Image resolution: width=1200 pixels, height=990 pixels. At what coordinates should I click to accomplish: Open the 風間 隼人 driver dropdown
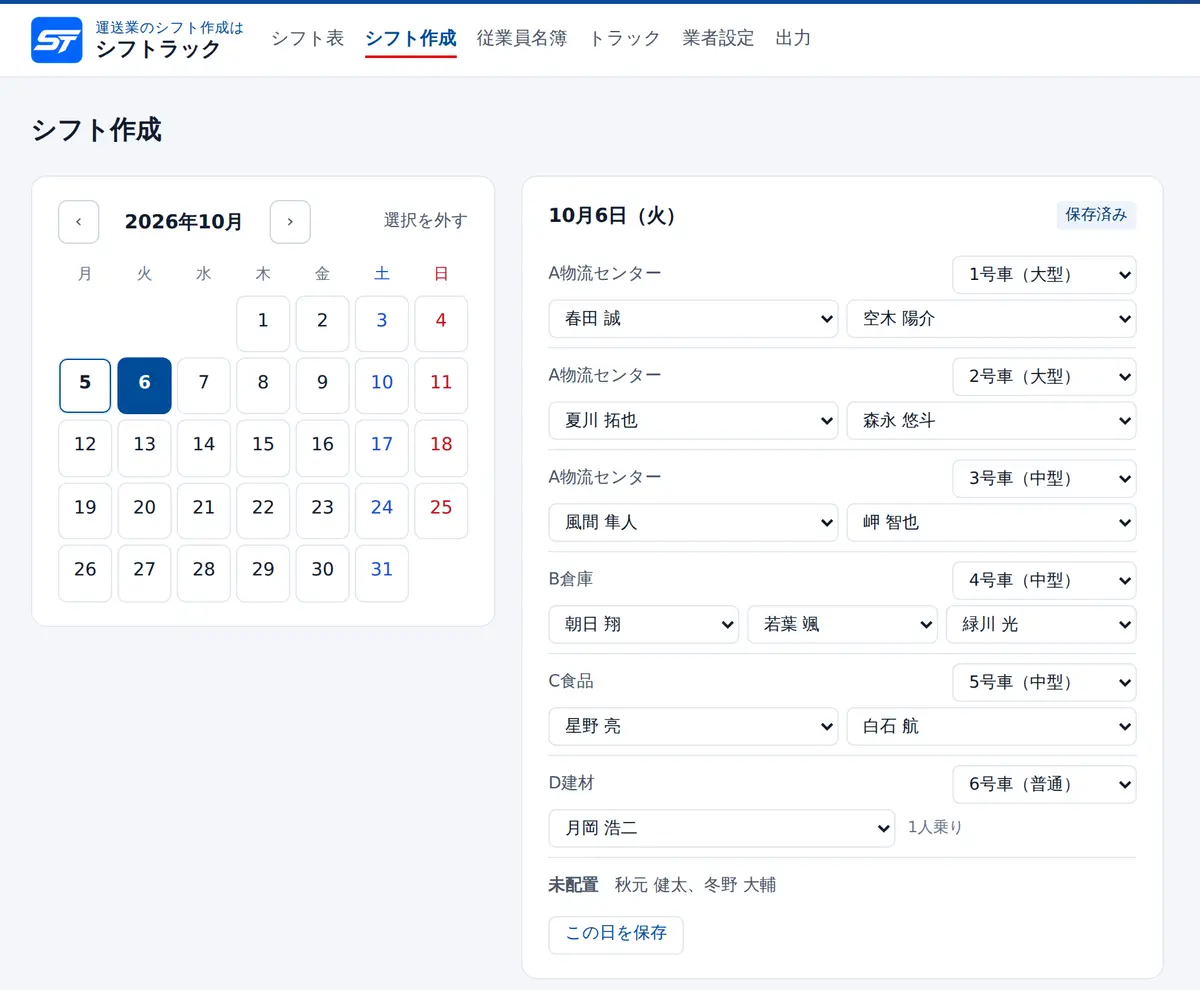click(x=694, y=523)
